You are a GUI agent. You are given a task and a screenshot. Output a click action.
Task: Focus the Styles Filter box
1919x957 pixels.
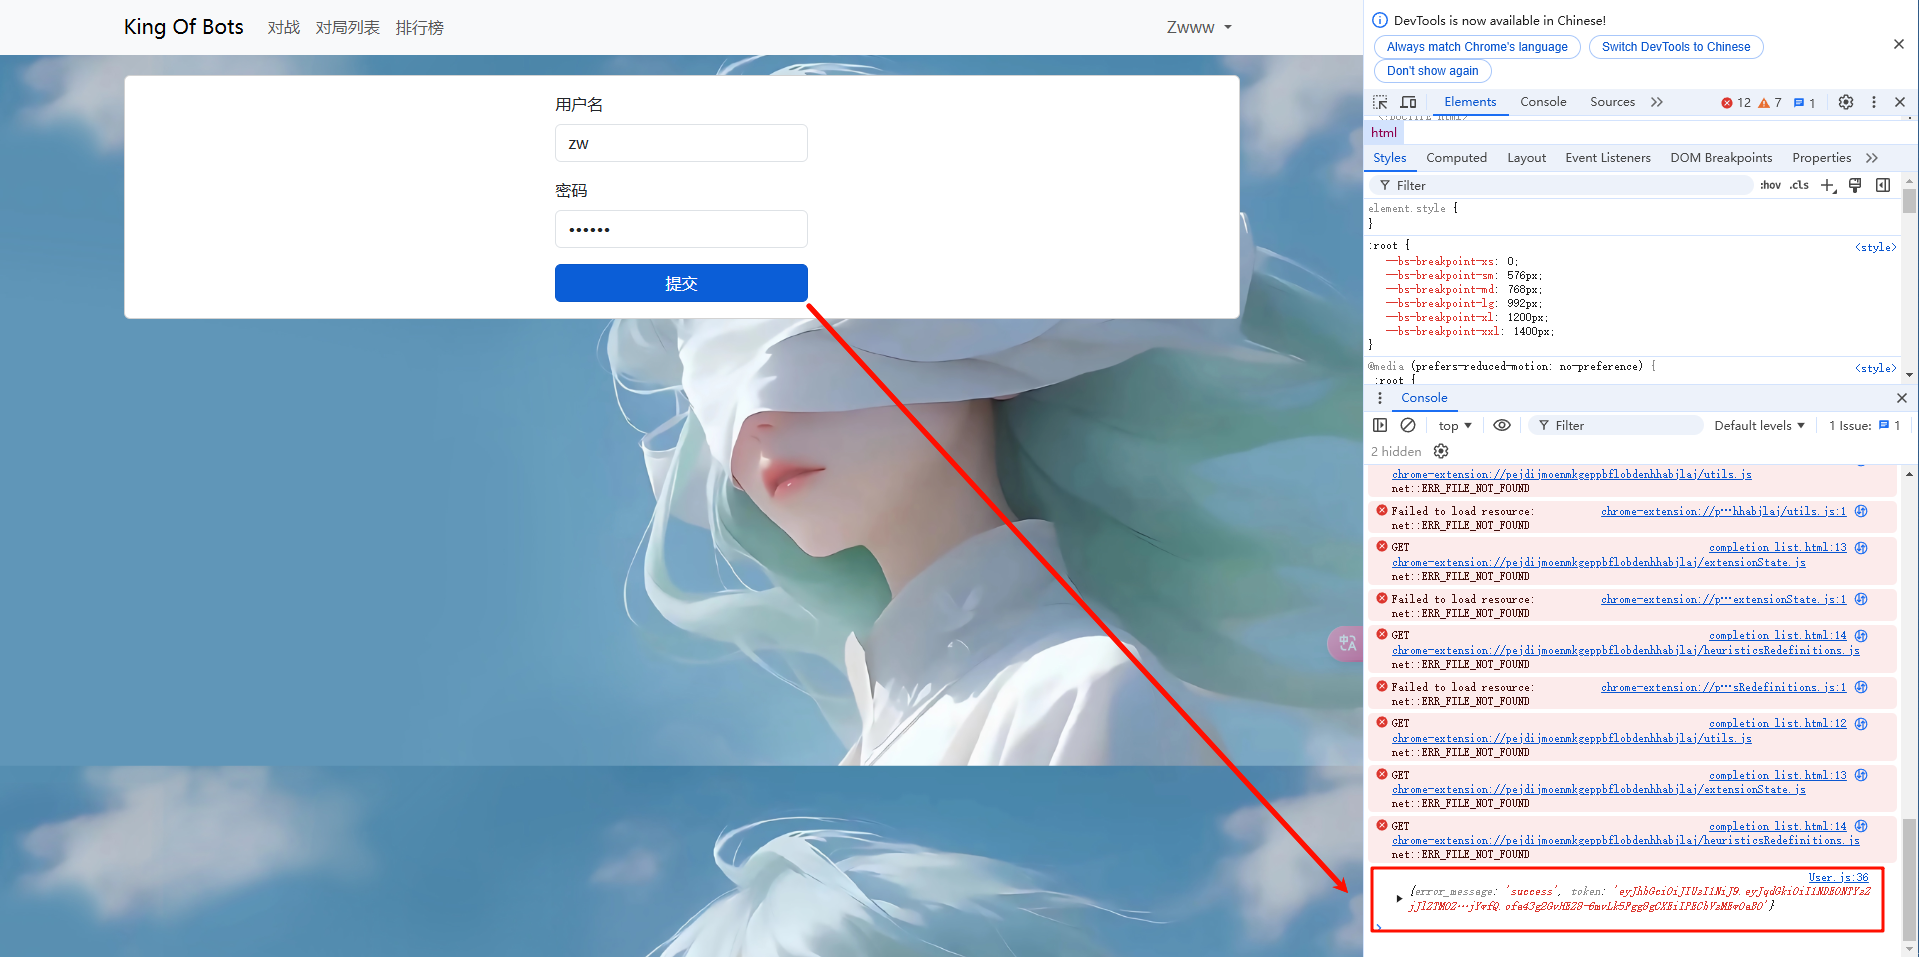tap(1563, 185)
